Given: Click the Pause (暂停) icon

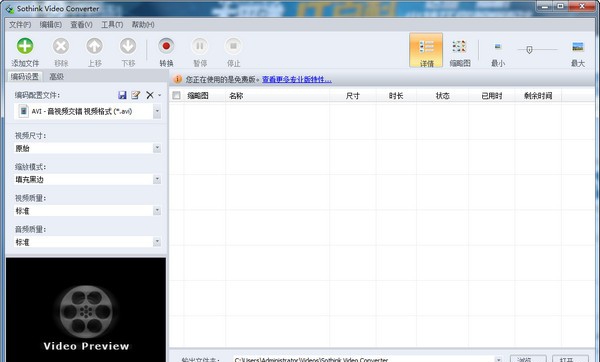Looking at the screenshot, I should (200, 46).
